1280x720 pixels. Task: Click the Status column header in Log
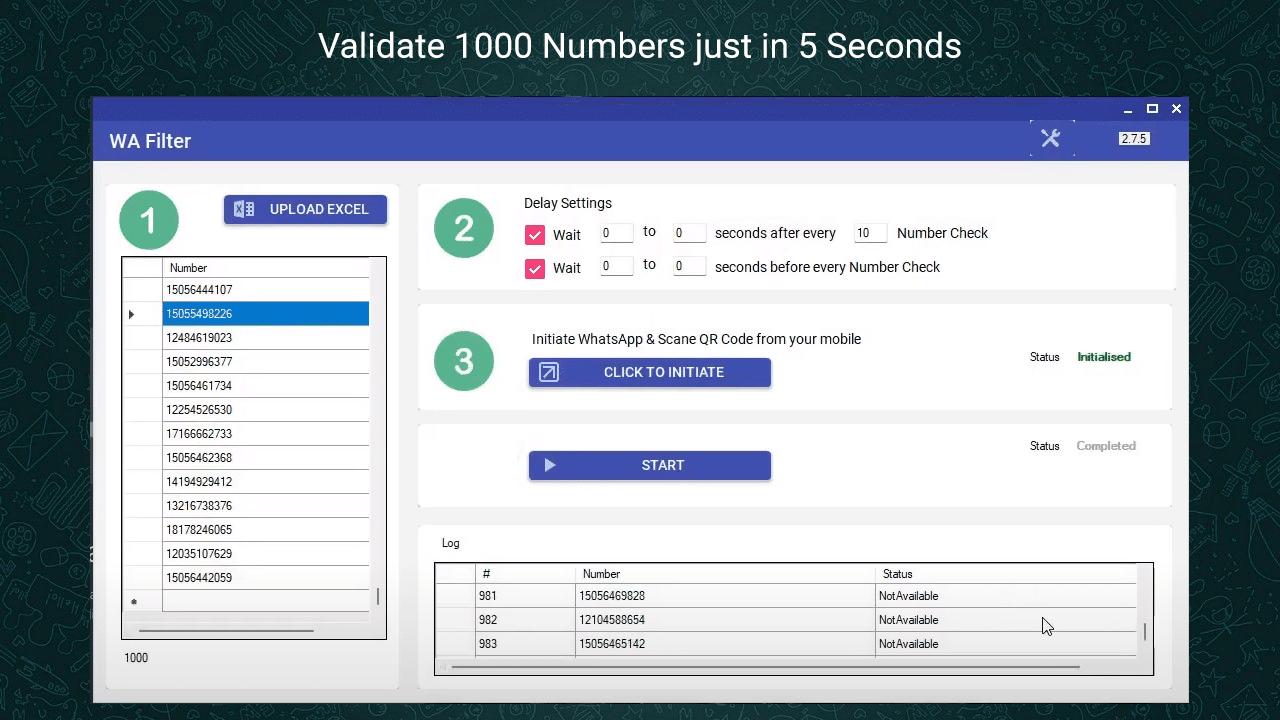tap(1005, 574)
